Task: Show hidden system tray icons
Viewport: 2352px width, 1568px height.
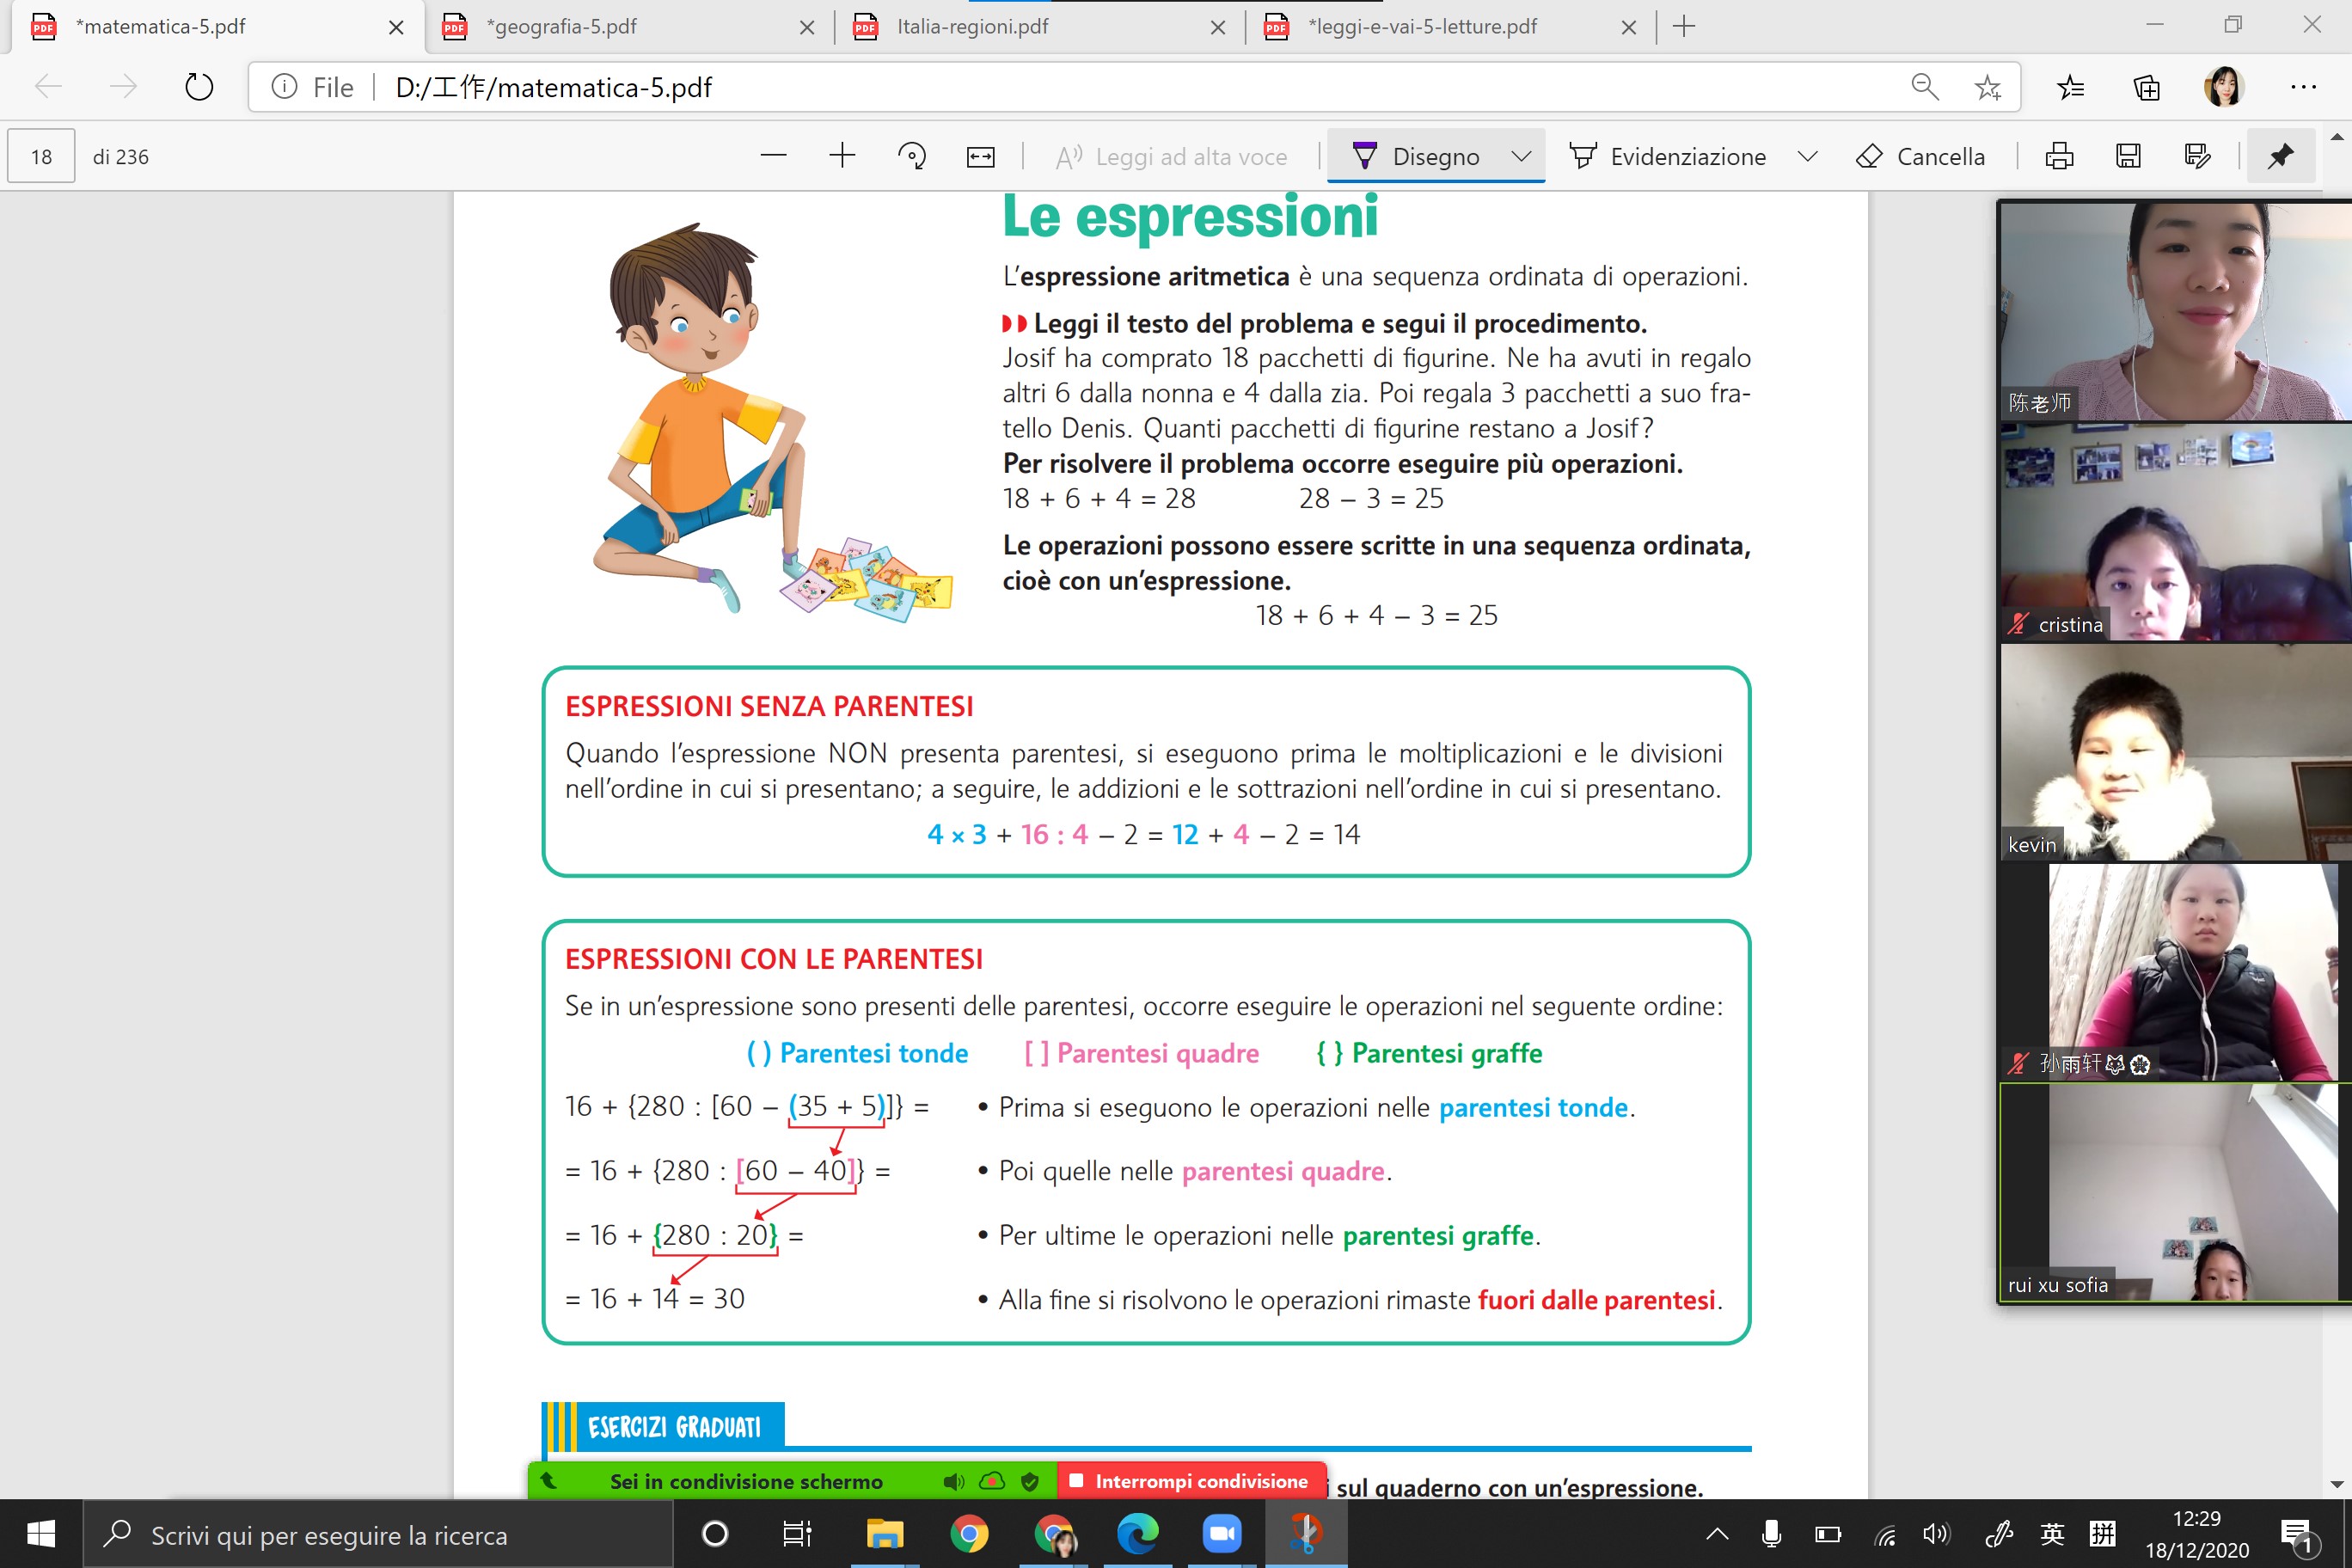Action: coord(1716,1533)
